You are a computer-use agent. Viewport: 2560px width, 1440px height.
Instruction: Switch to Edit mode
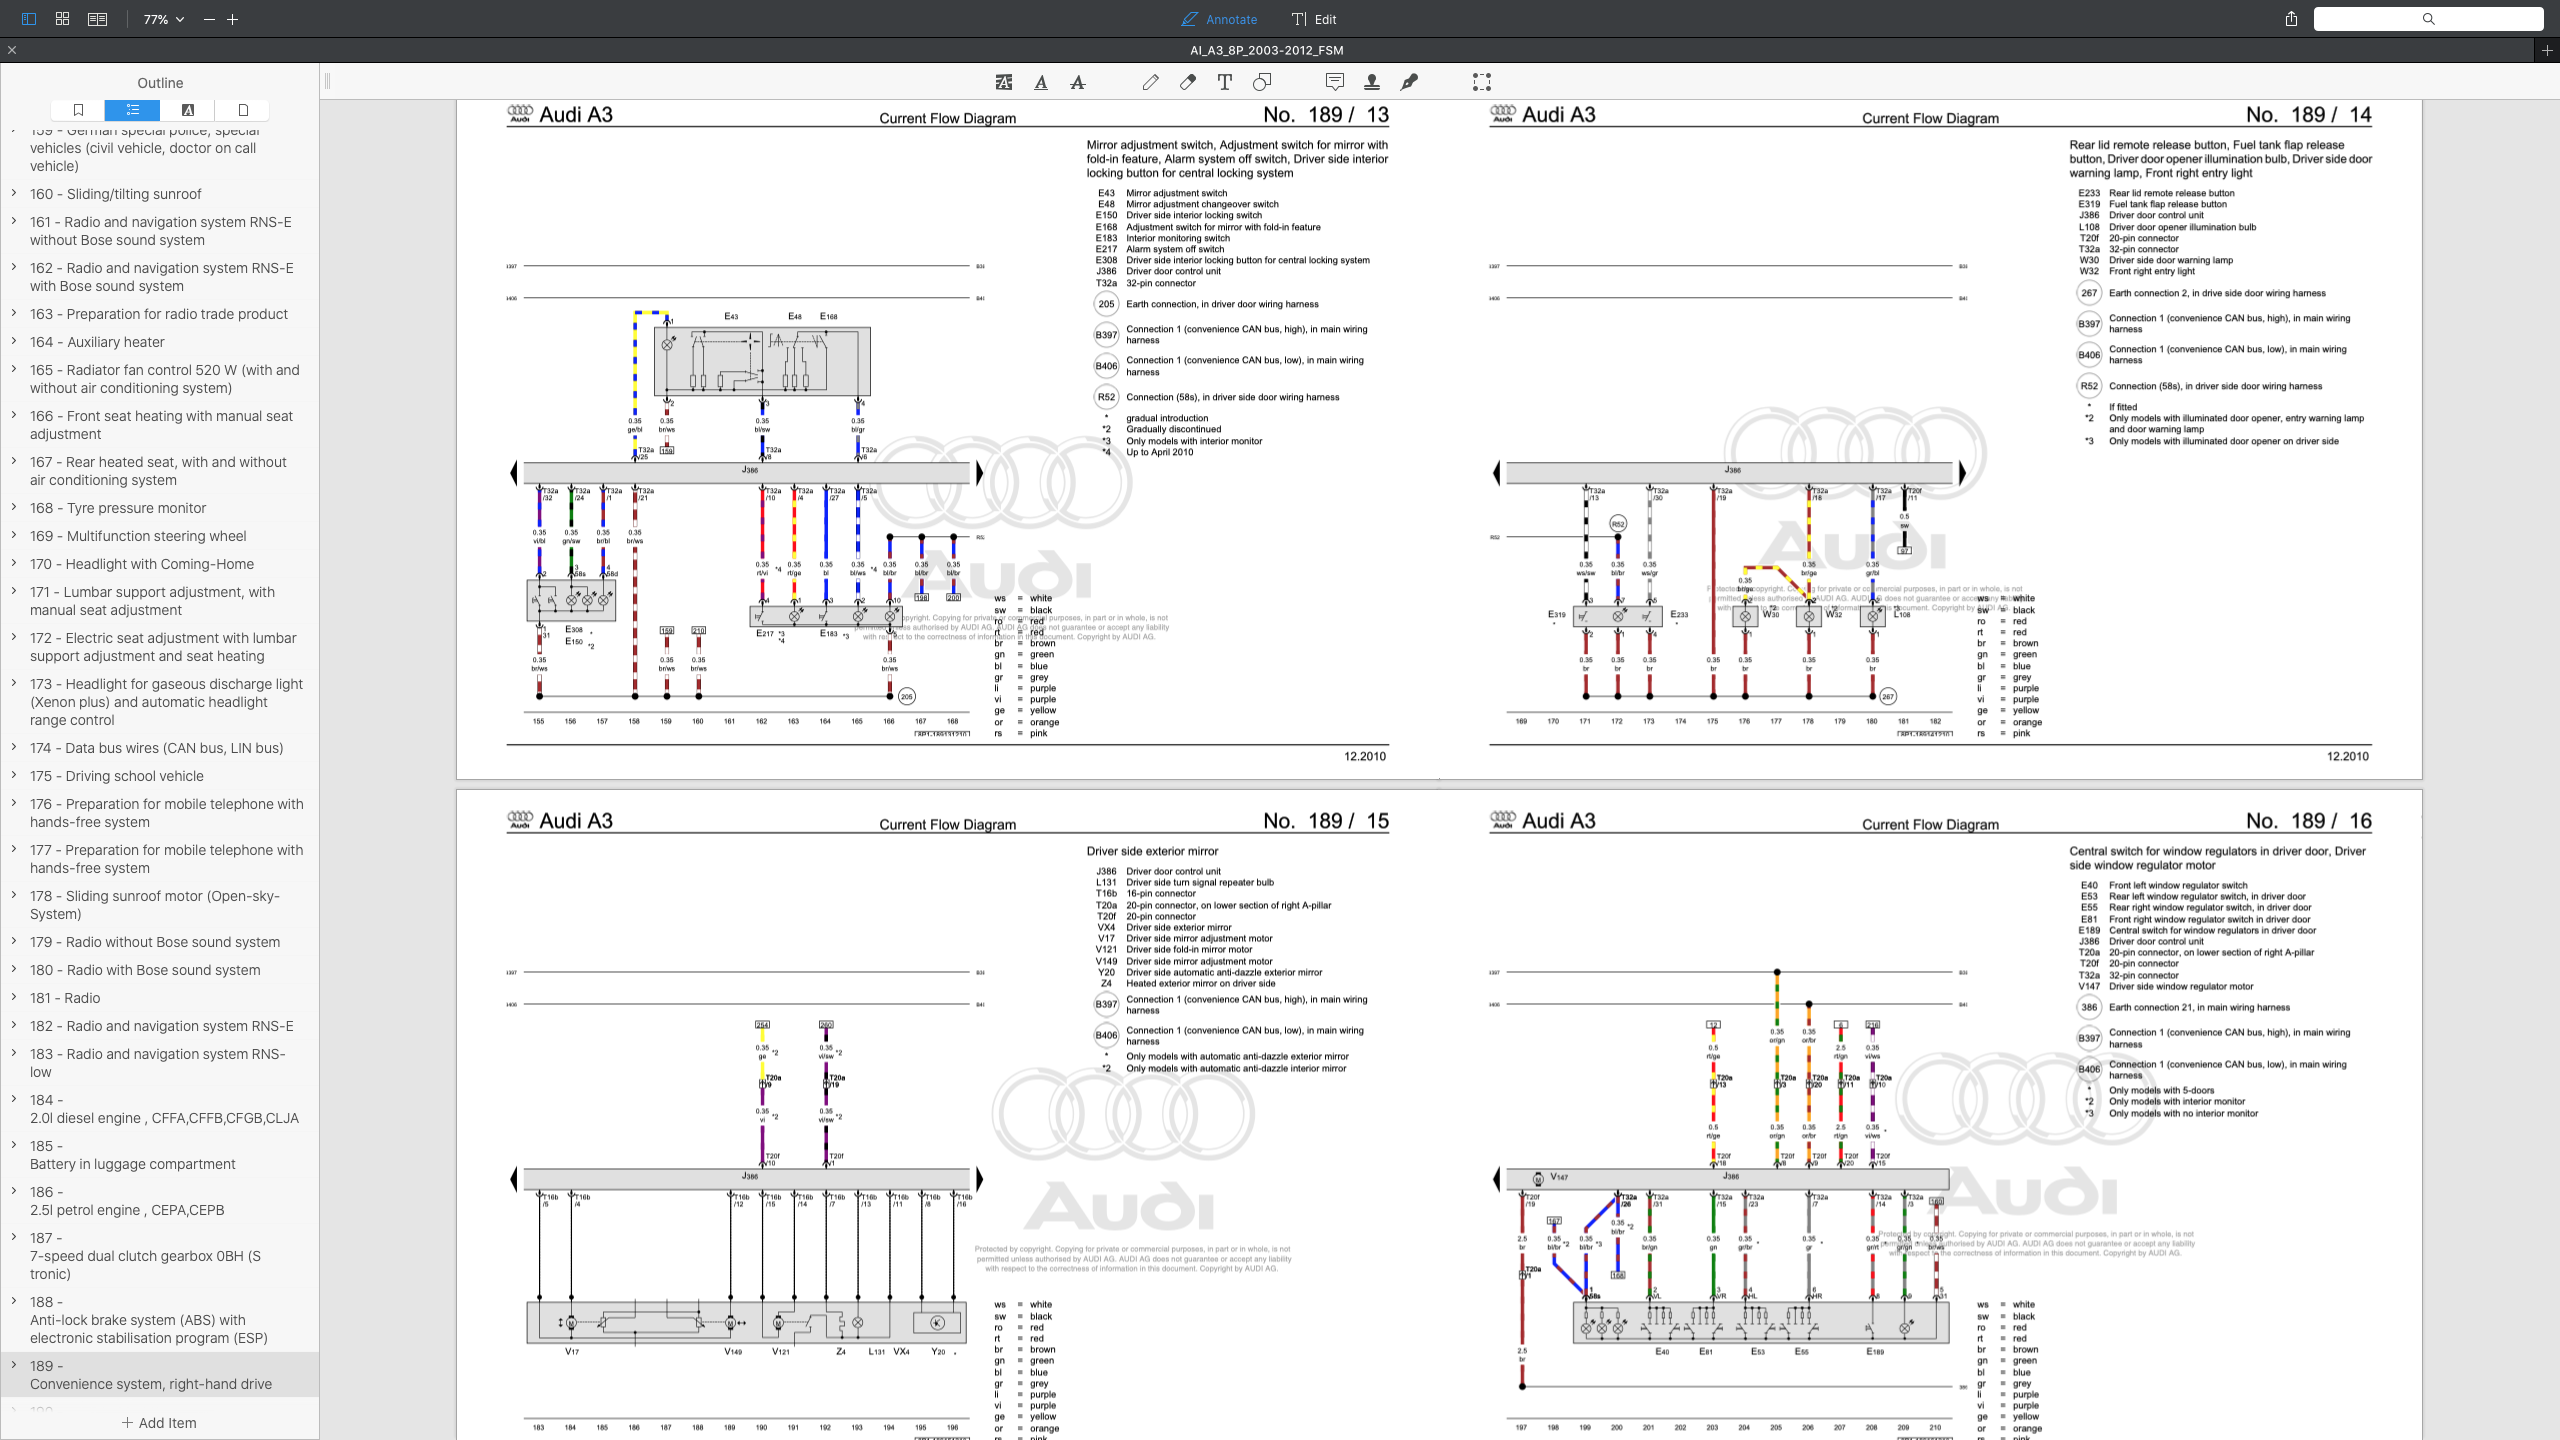(1313, 19)
